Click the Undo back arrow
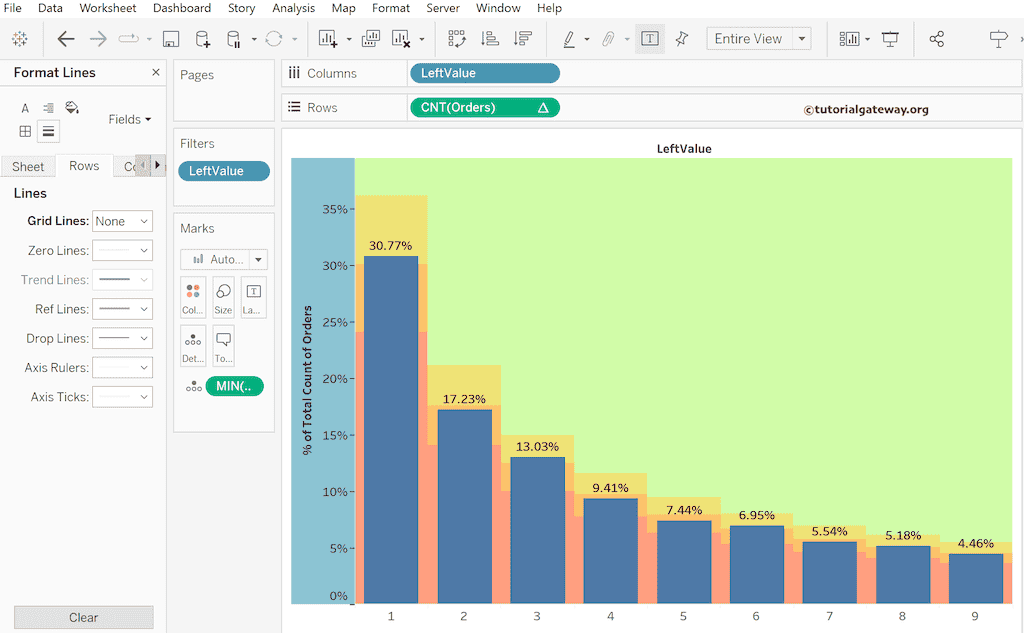The height and width of the screenshot is (633, 1024). (66, 39)
